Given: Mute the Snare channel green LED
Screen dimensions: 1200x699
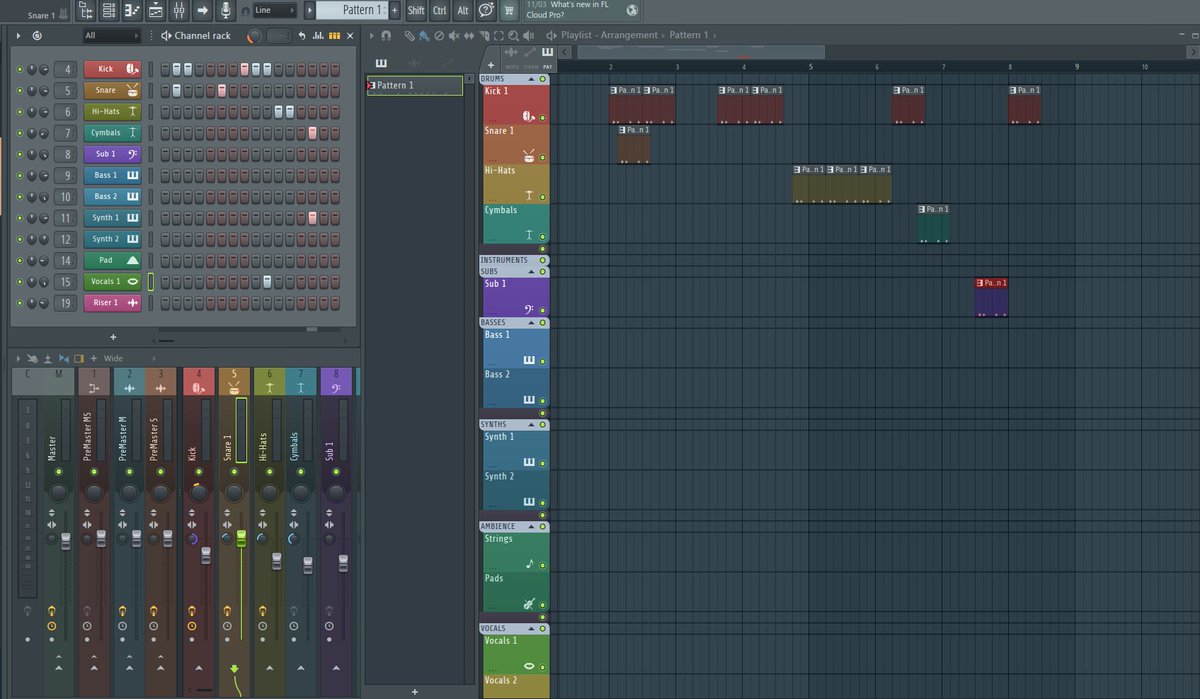Looking at the screenshot, I should click(19, 90).
